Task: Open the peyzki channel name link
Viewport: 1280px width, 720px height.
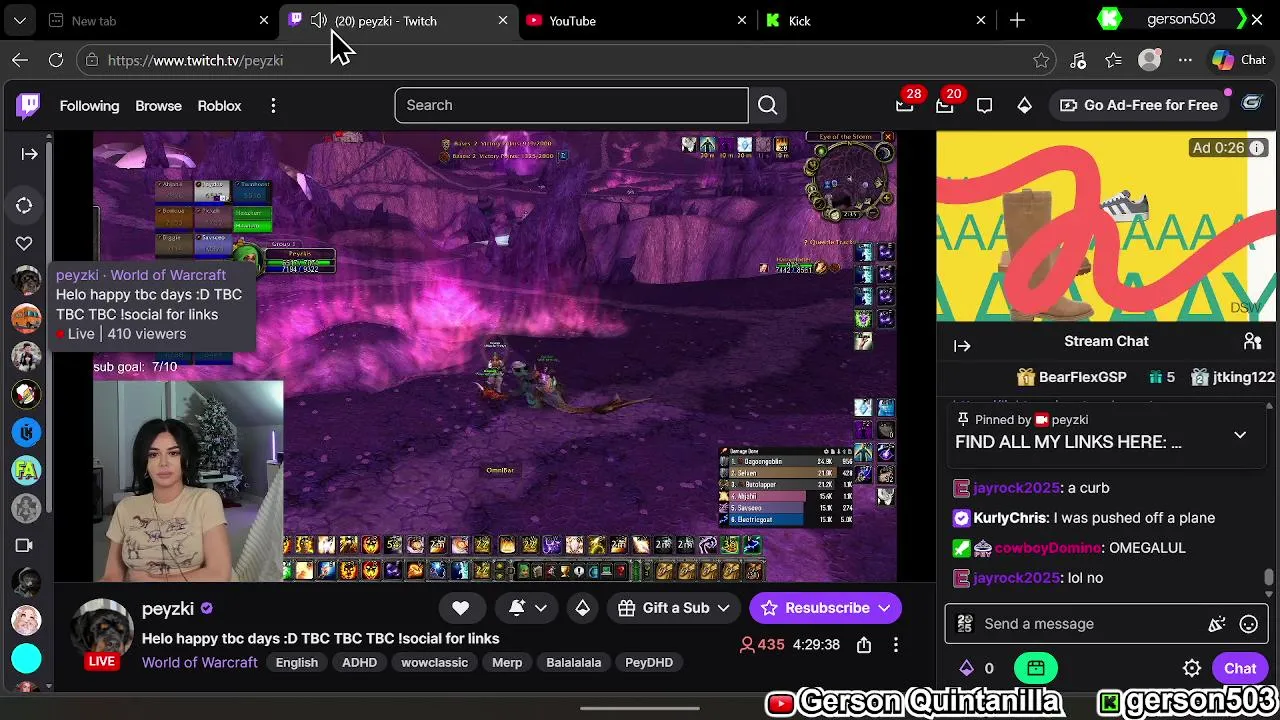Action: [x=168, y=609]
